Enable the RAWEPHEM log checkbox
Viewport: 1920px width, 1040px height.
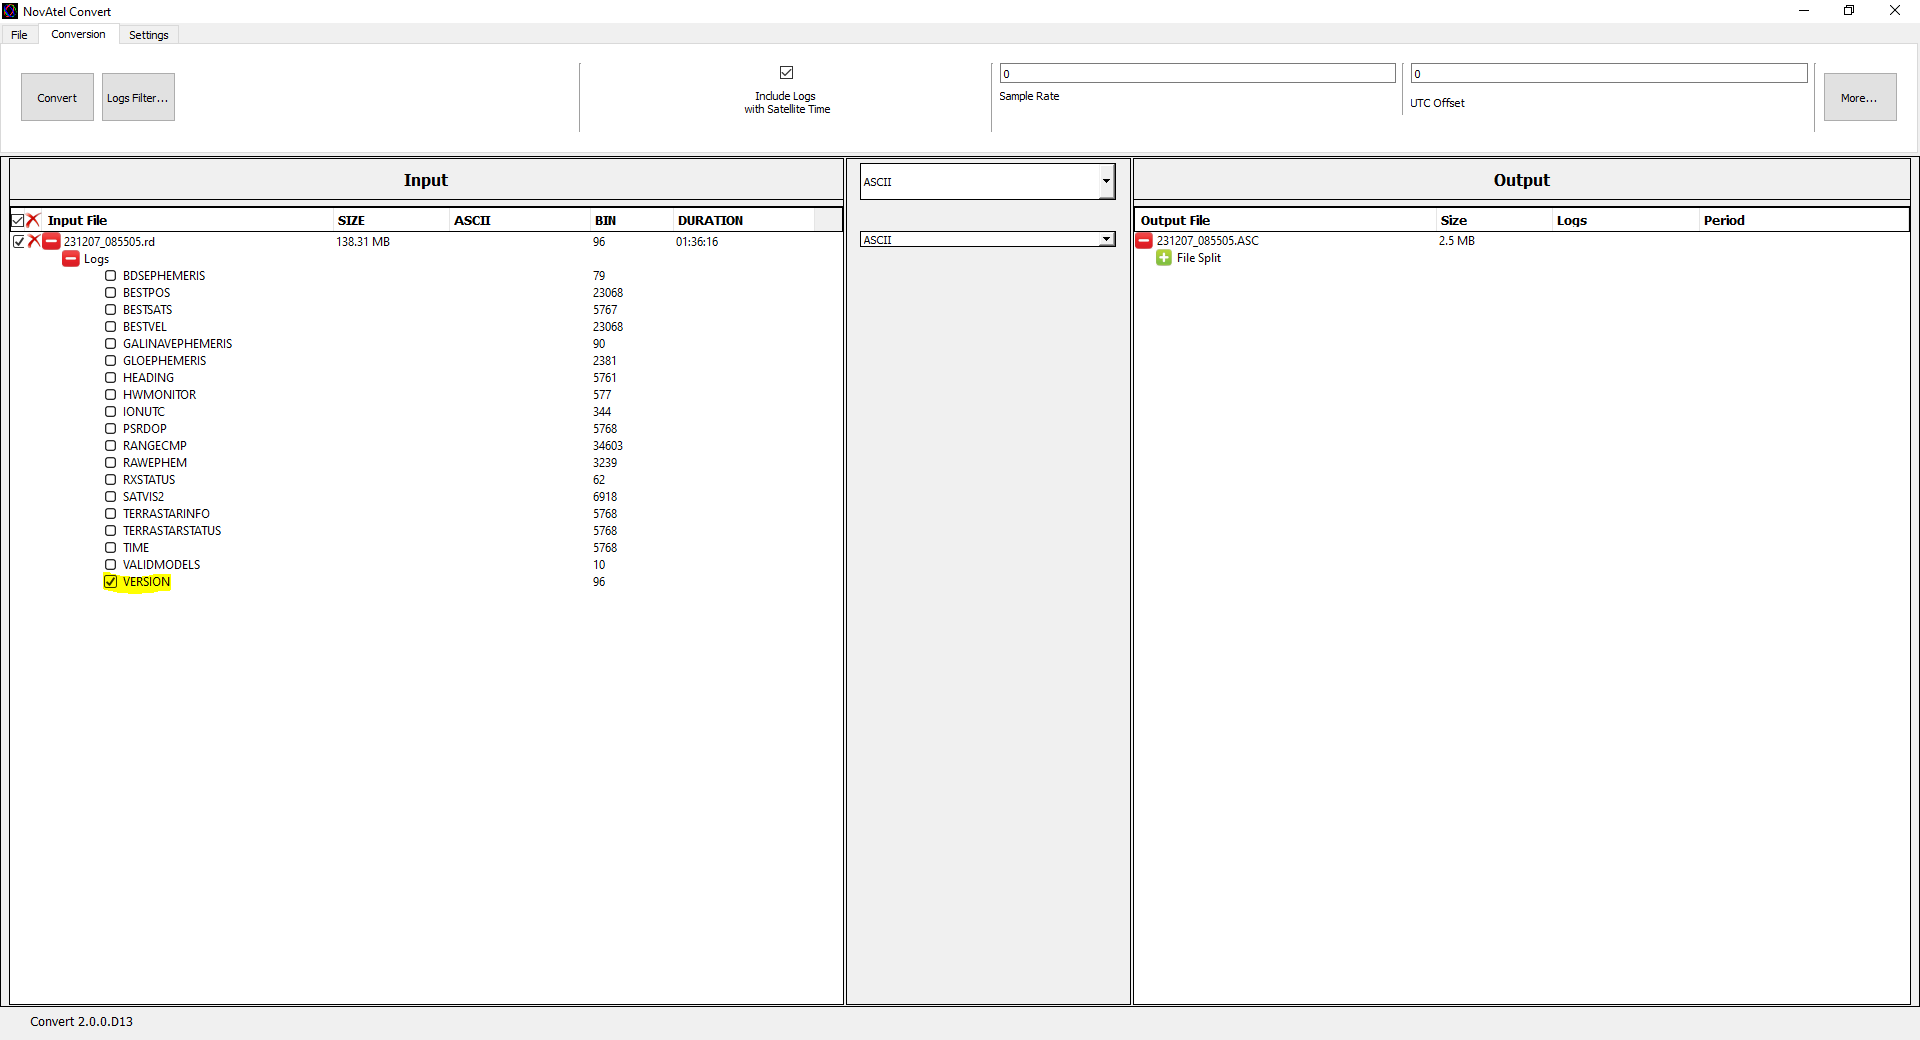coord(111,463)
